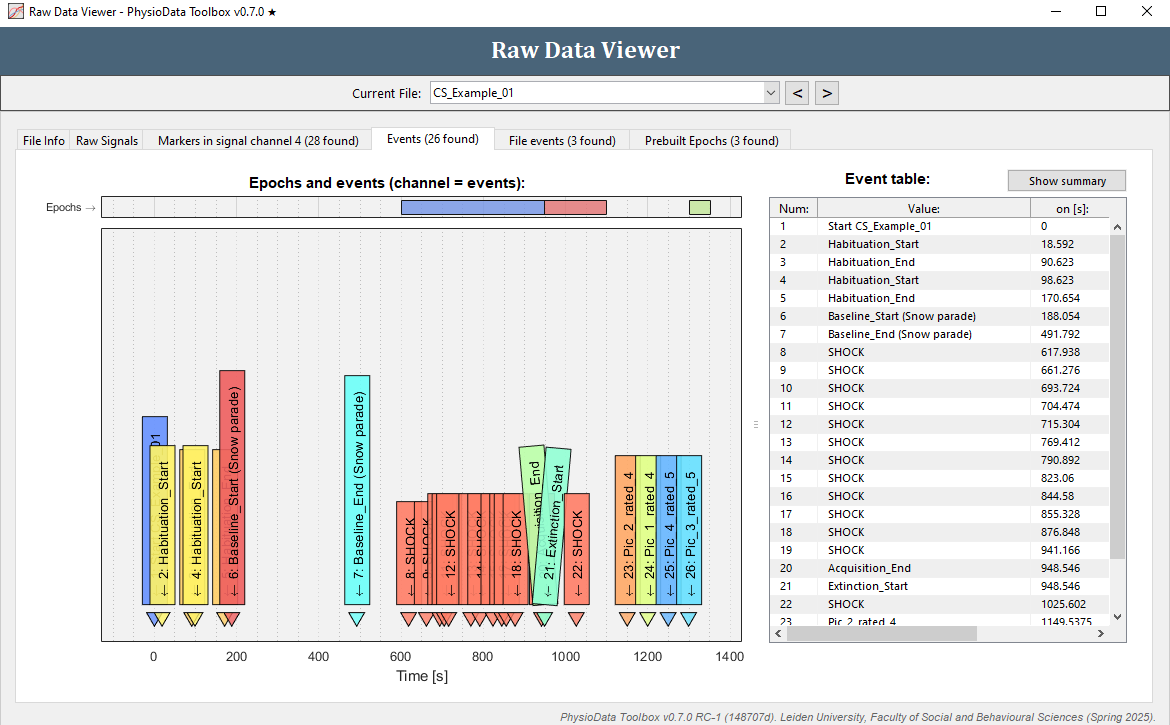Open the Prebuilt Epochs tab
The height and width of the screenshot is (725, 1170).
pyautogui.click(x=709, y=140)
